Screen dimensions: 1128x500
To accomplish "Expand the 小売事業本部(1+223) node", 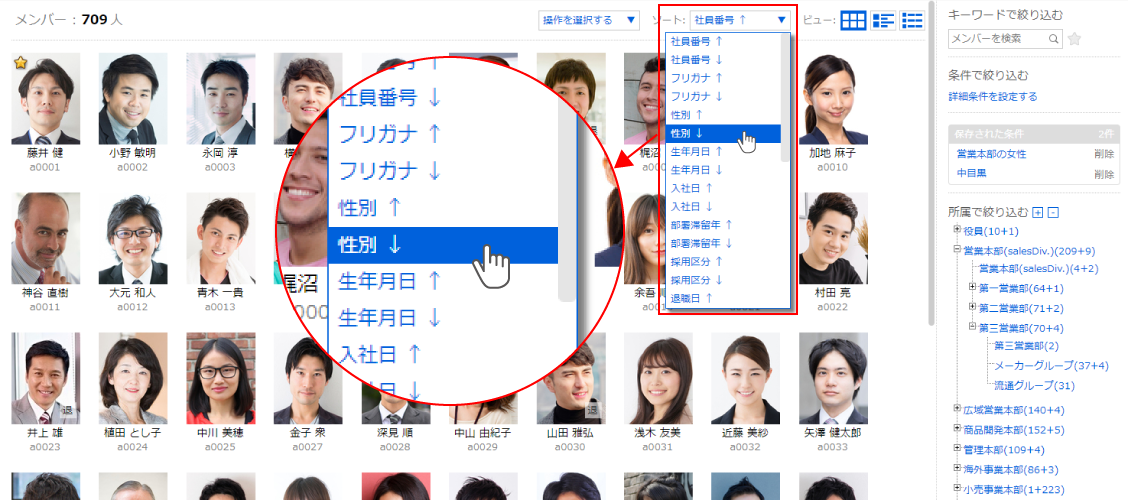I will 958,487.
